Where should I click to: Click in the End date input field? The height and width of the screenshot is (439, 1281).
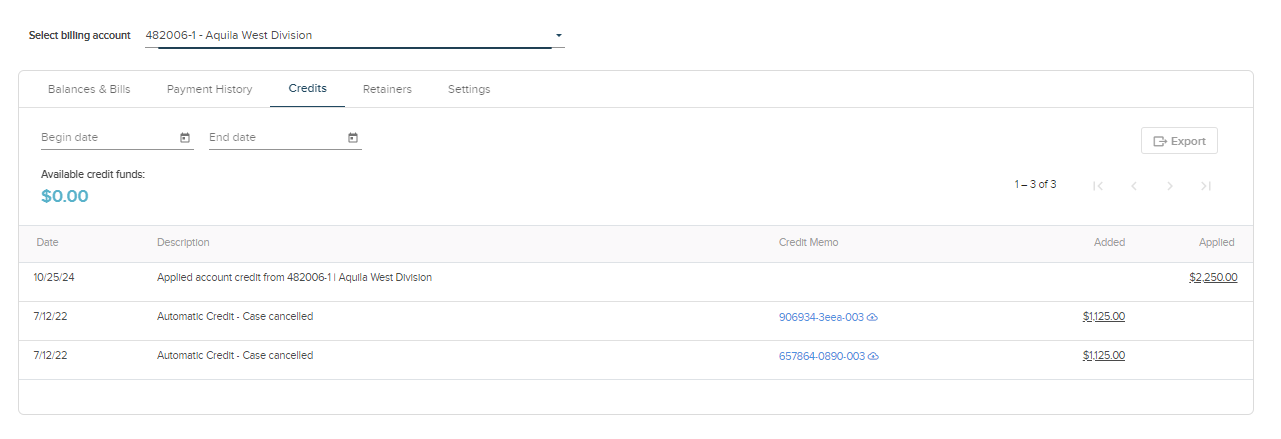(x=273, y=138)
